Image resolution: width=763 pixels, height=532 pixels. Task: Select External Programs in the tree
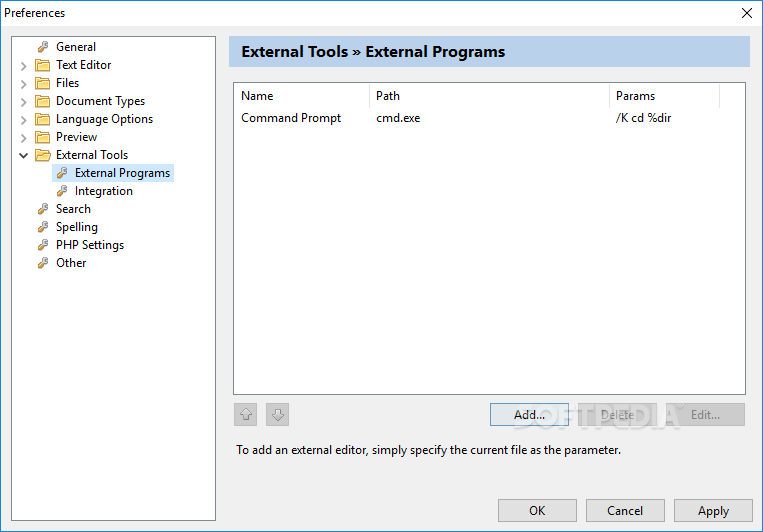tap(122, 173)
